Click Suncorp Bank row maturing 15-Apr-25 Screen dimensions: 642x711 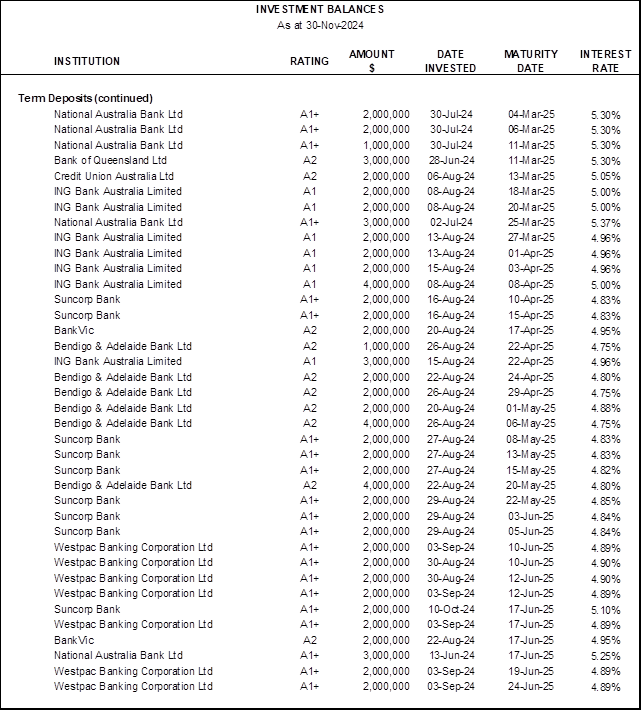click(87, 316)
